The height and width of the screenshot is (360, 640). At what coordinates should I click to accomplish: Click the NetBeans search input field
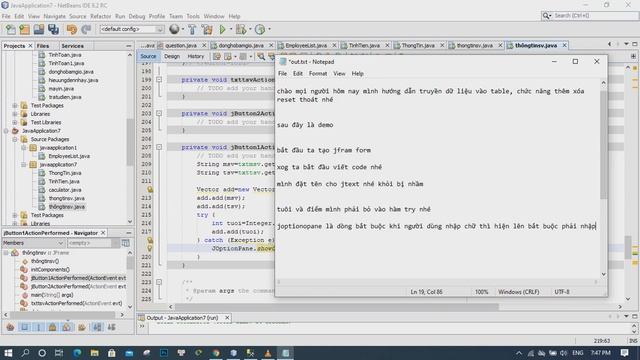[595, 16]
